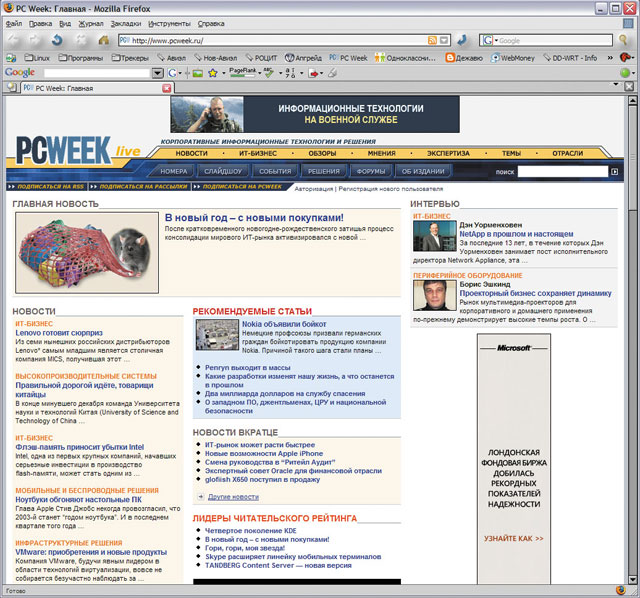
Task: Show more bookmarks with the » chevron
Action: coord(610,58)
